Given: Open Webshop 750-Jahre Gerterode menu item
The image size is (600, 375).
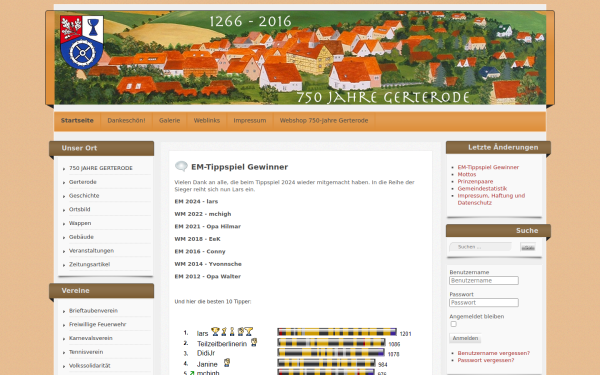Looking at the screenshot, I should (324, 121).
